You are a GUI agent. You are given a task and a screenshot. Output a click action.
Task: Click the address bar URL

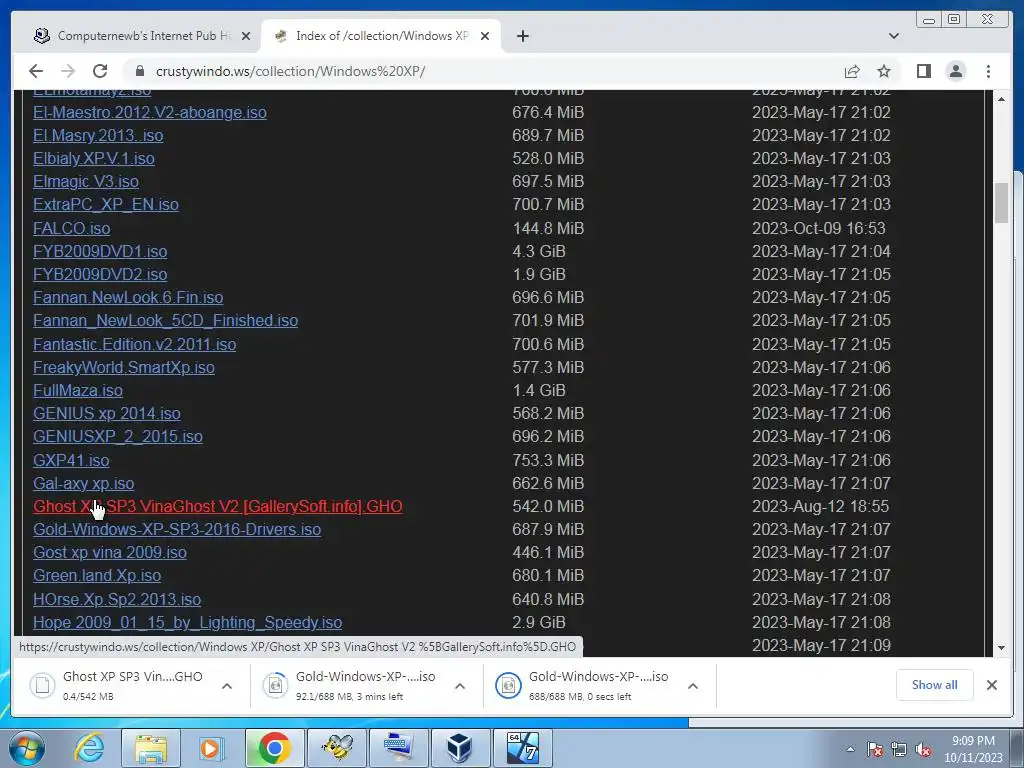291,71
